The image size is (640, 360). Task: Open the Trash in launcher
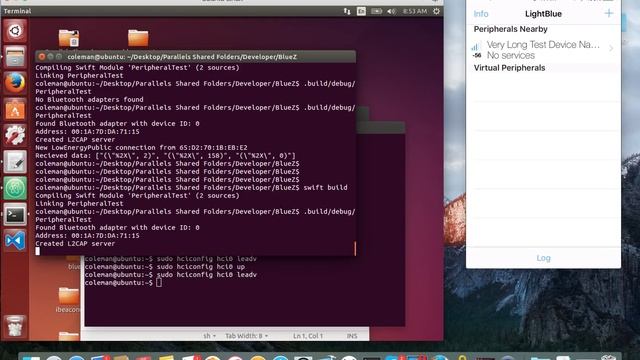[15, 326]
